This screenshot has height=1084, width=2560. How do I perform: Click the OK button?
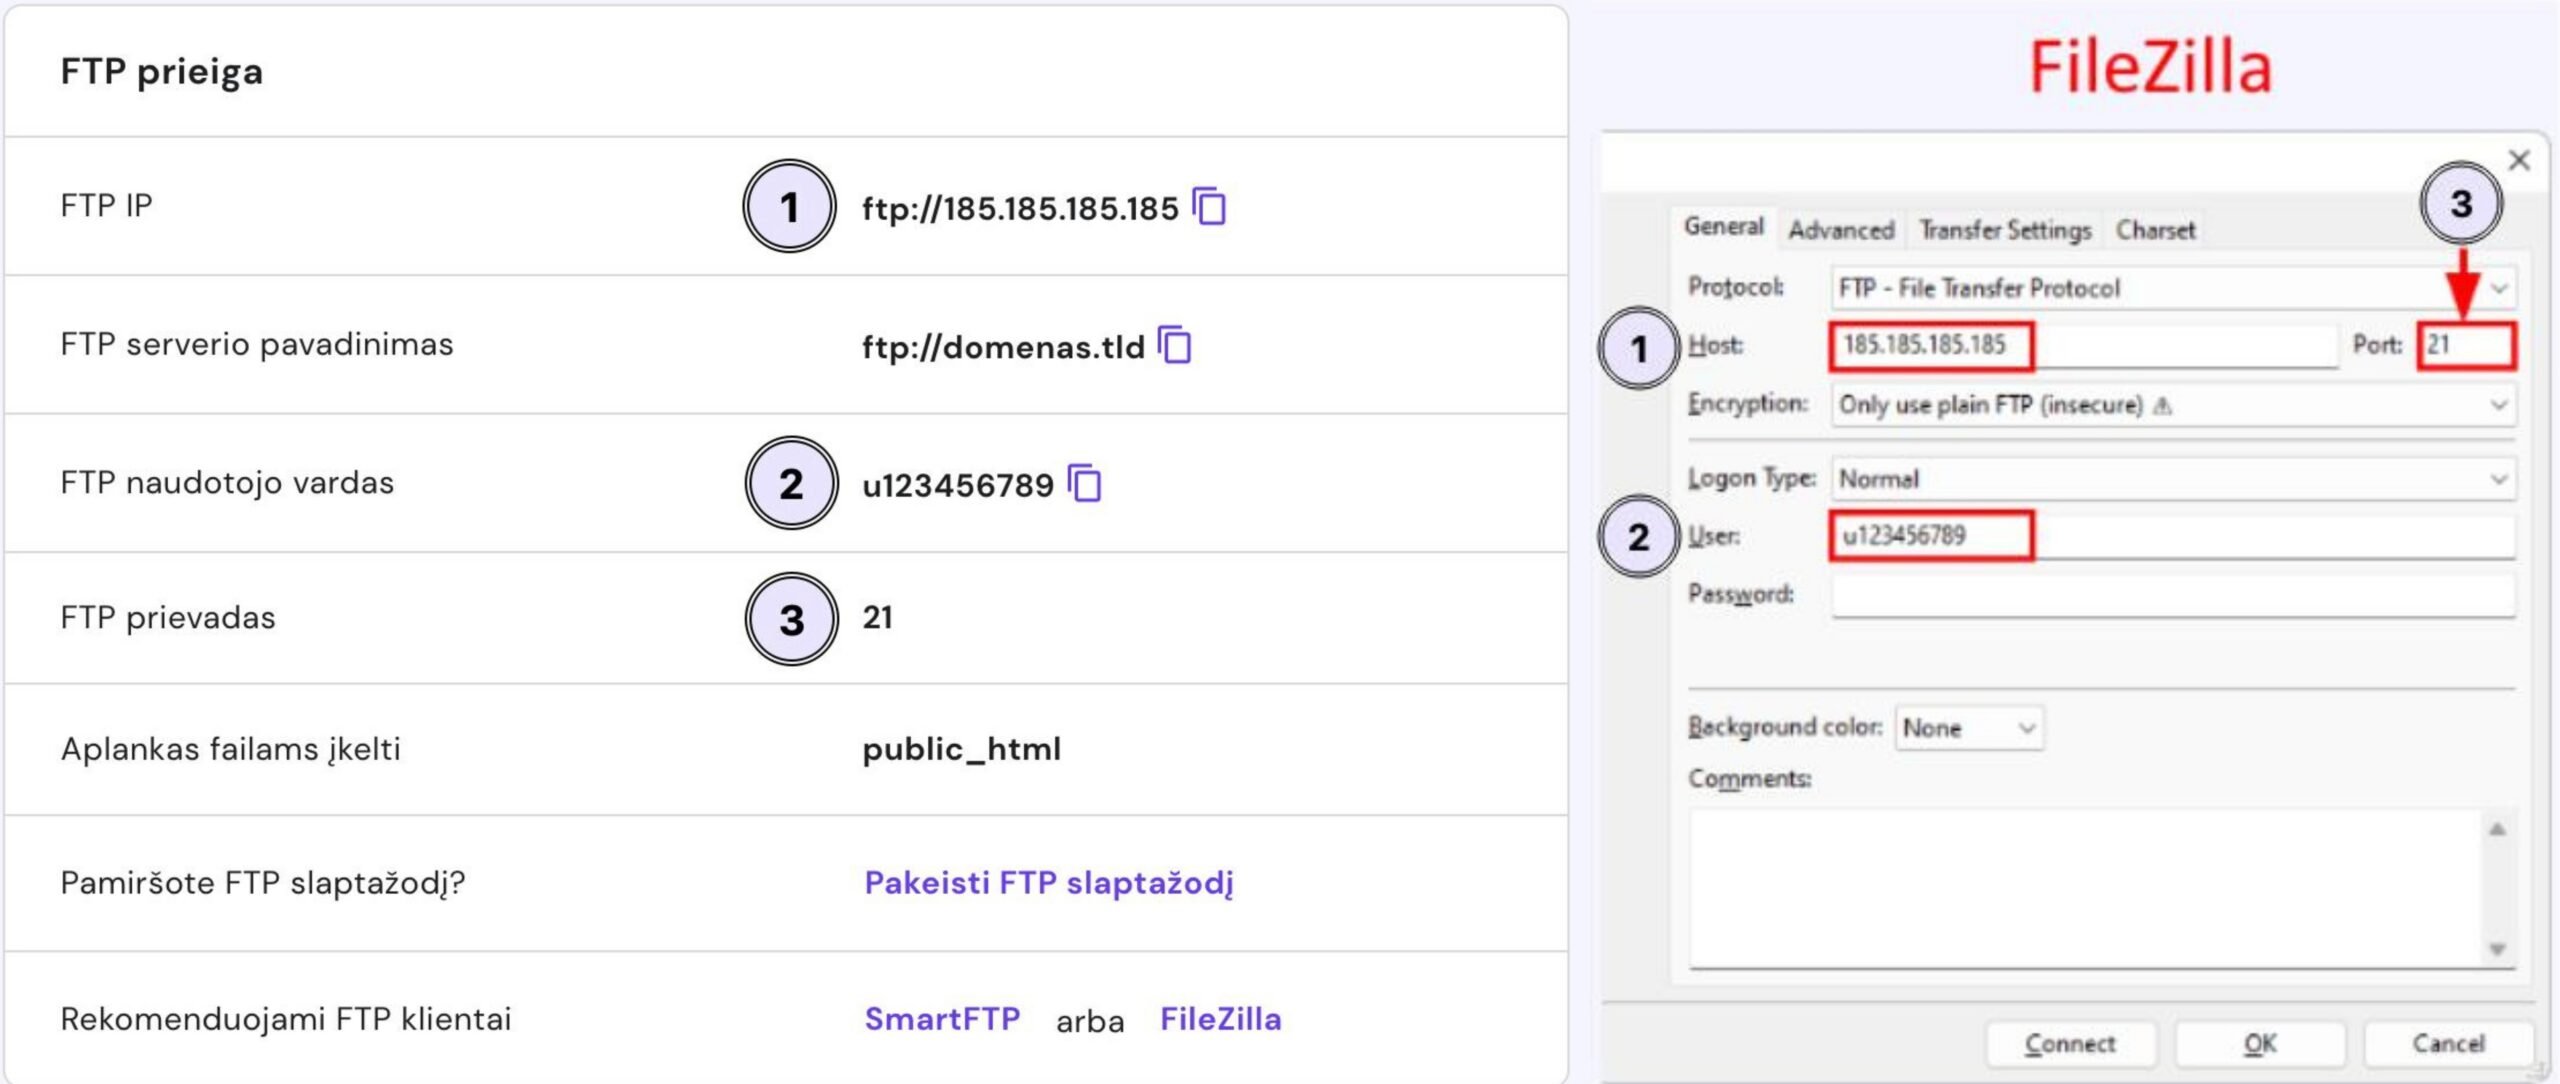(x=2260, y=1044)
